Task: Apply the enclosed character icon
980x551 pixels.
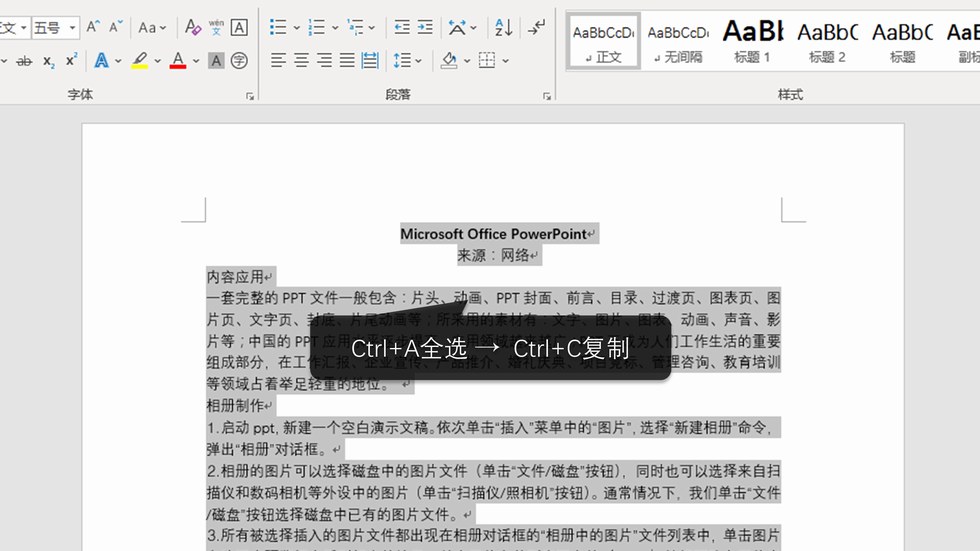Action: coord(239,61)
